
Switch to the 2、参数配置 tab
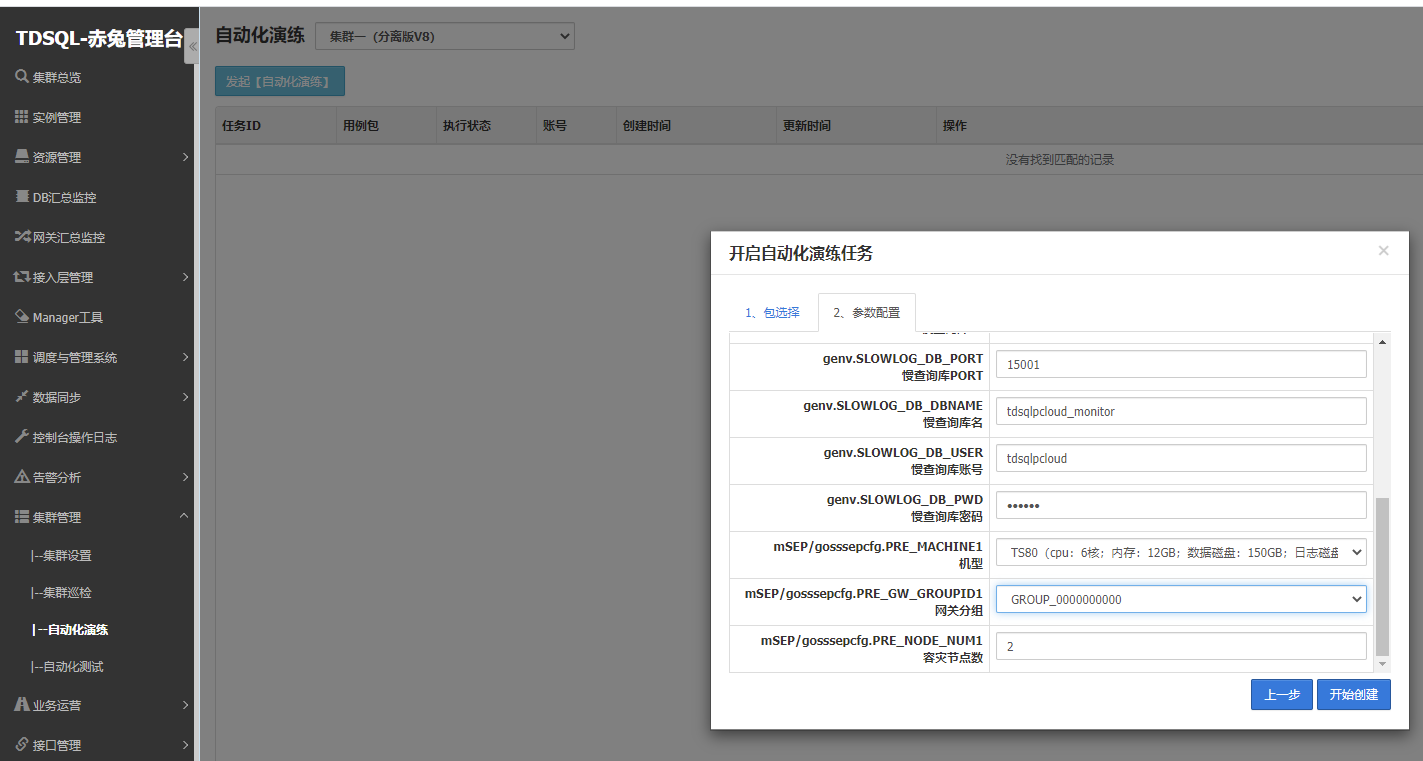[x=866, y=313]
